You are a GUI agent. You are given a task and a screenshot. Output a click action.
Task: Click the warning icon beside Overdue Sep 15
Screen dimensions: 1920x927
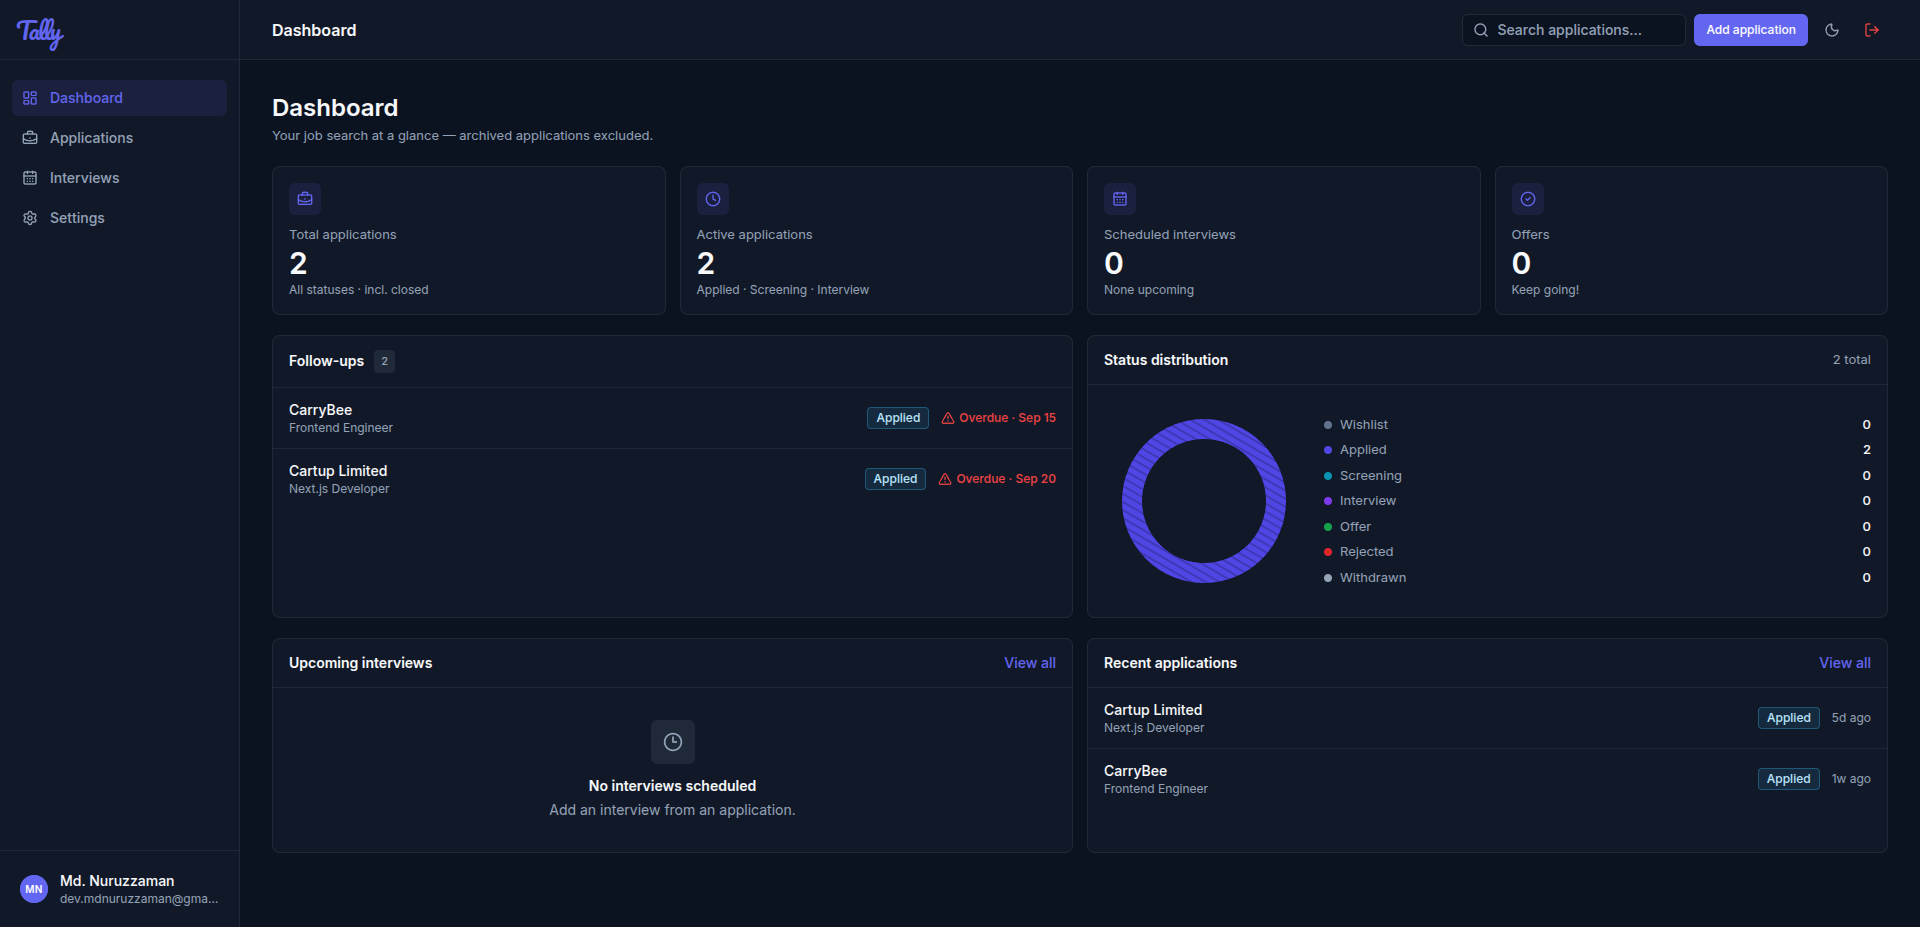pos(948,418)
